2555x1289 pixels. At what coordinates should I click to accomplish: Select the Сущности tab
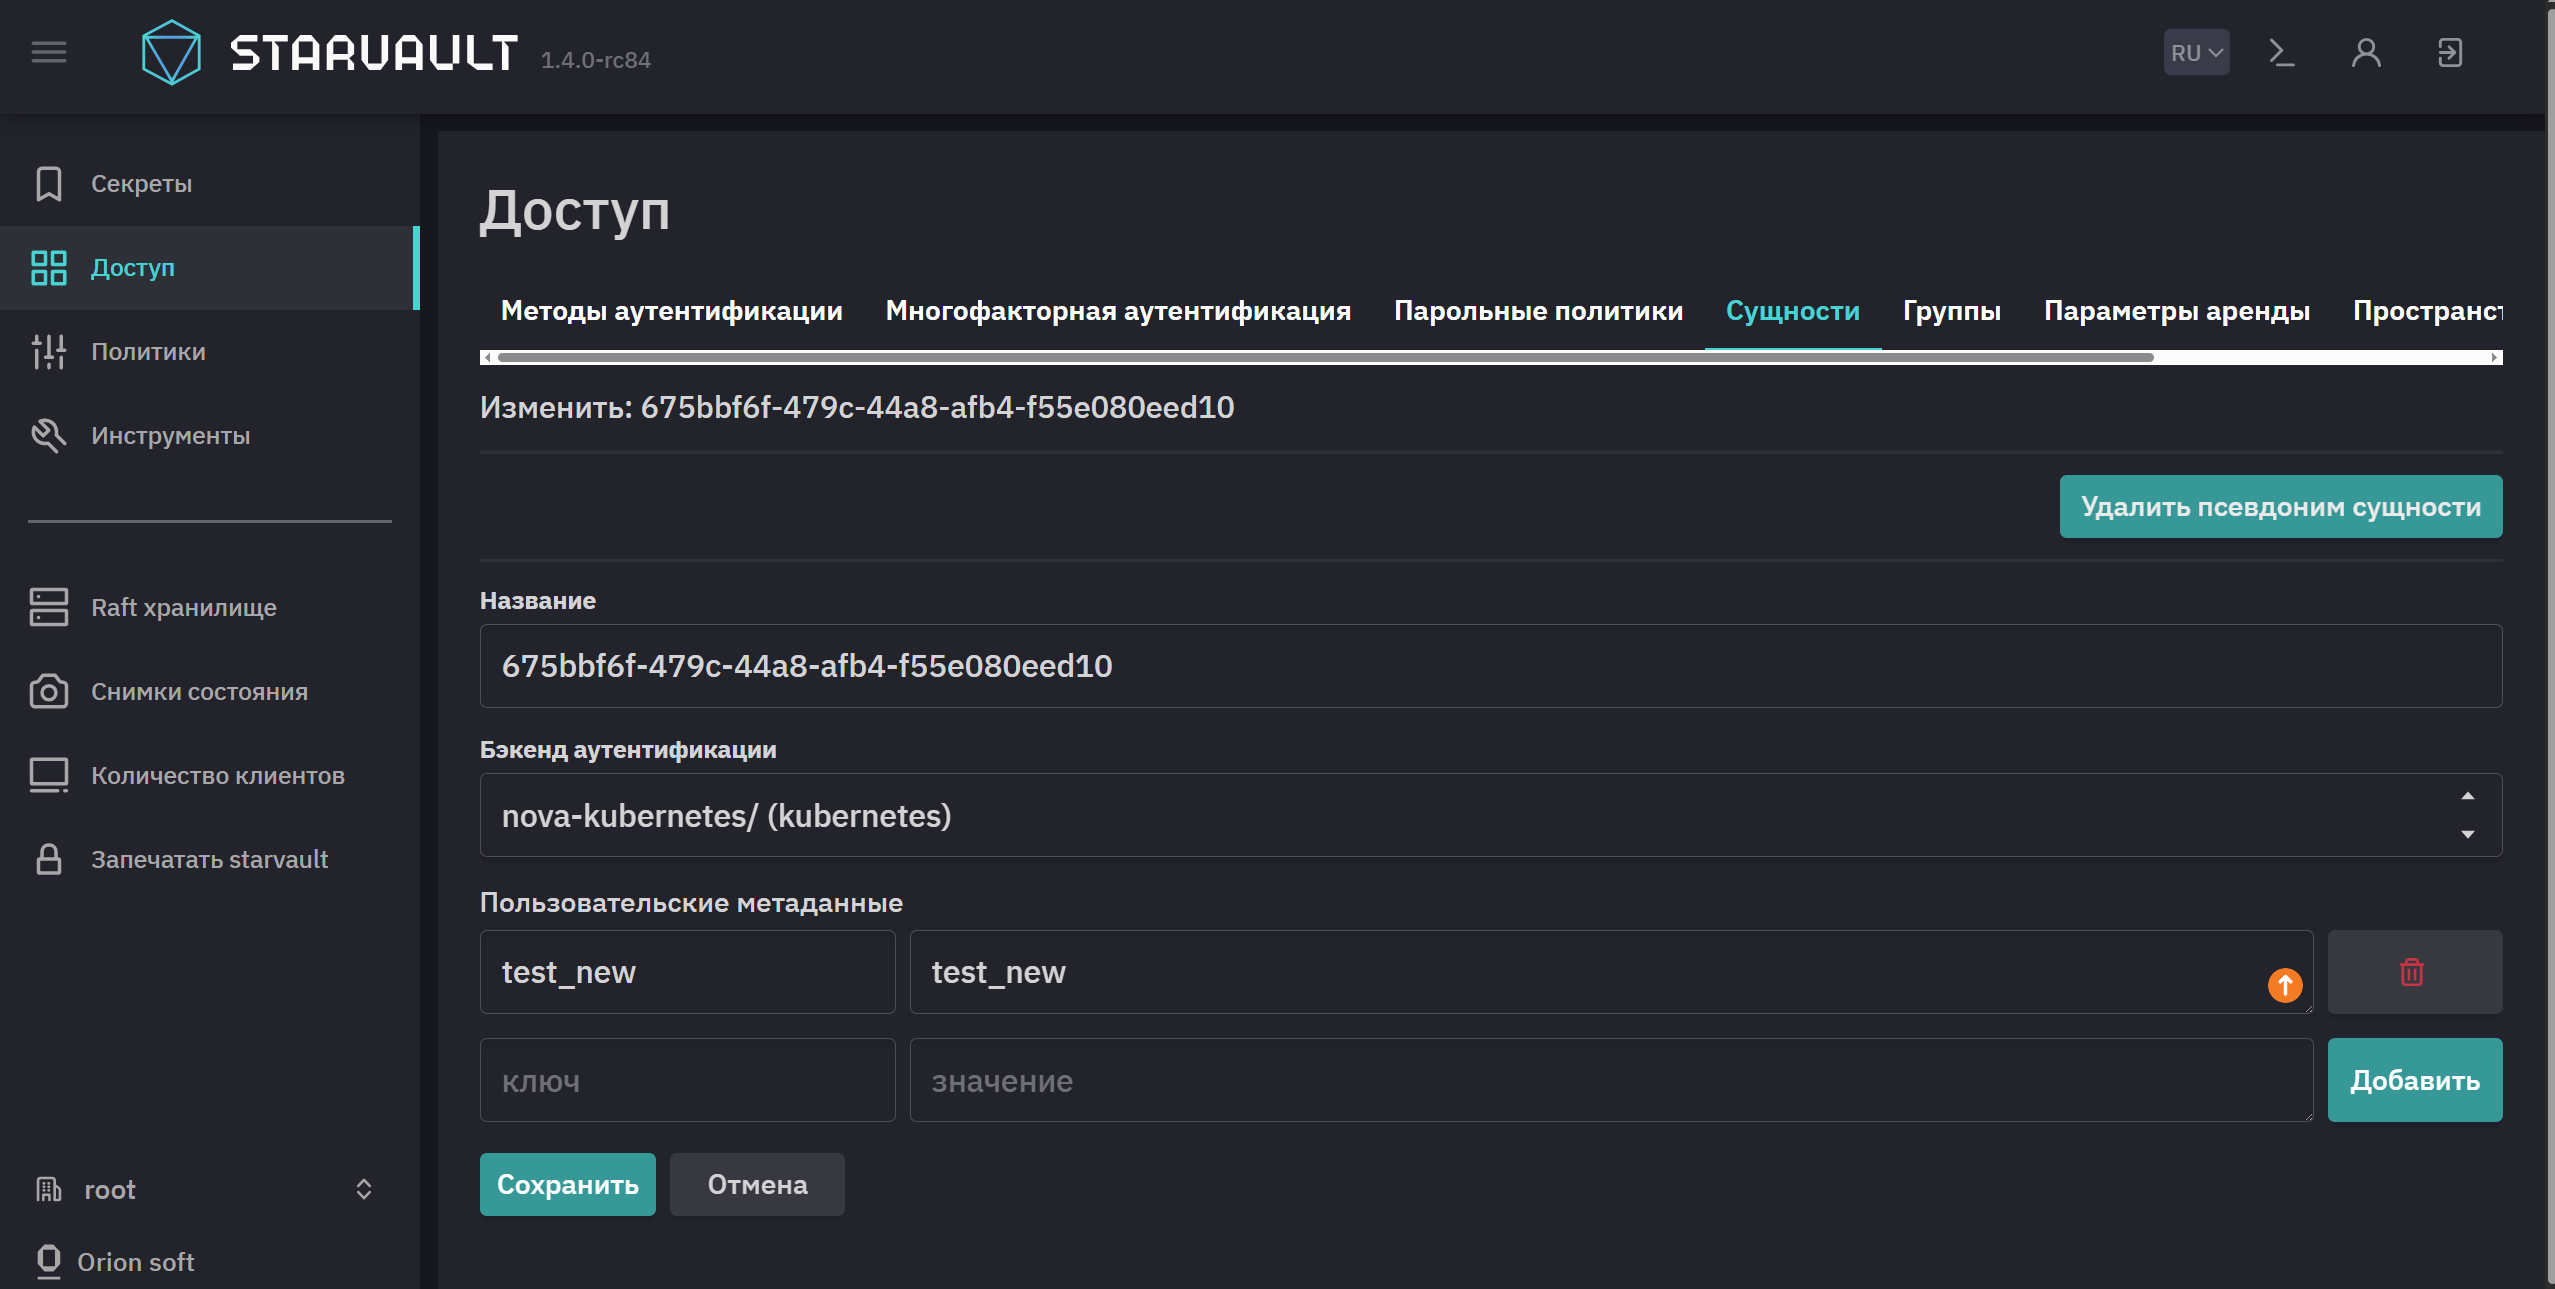click(x=1792, y=311)
